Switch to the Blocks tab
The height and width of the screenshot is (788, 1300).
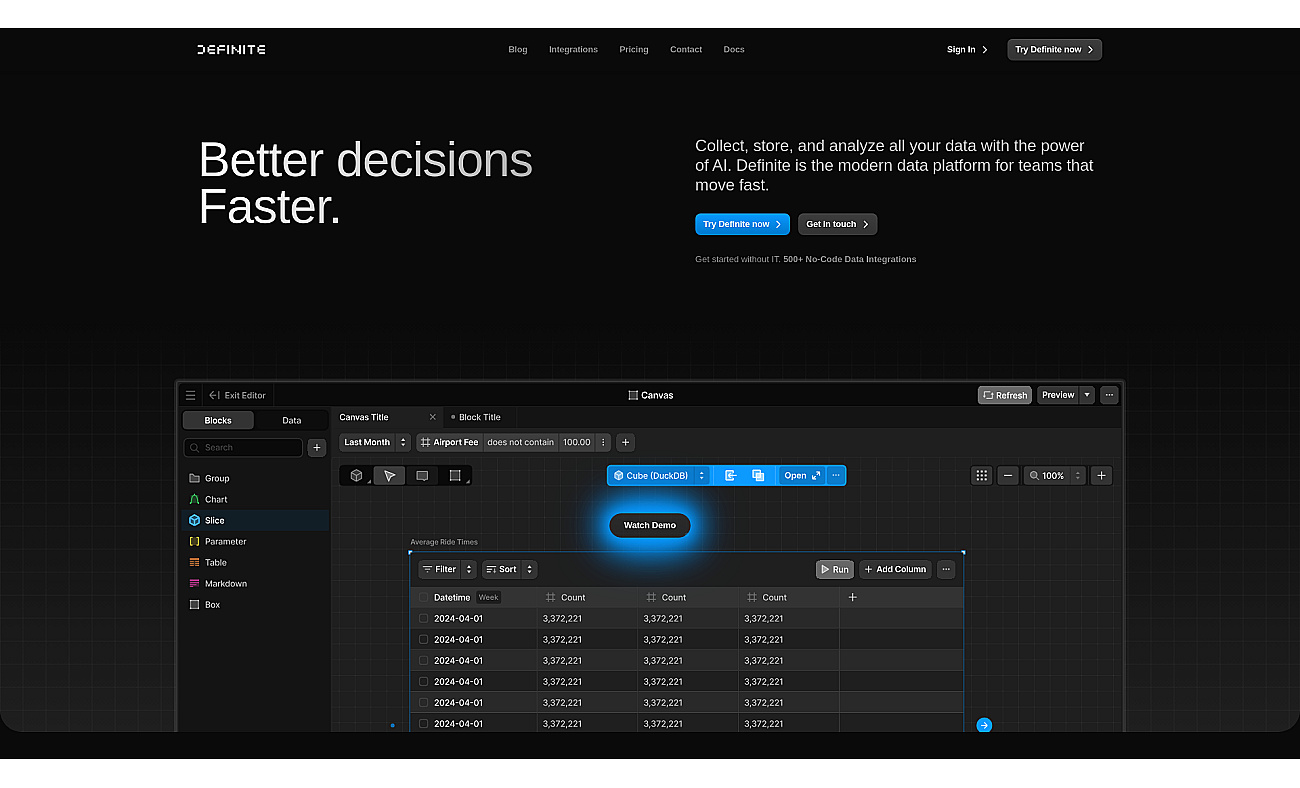coord(218,420)
